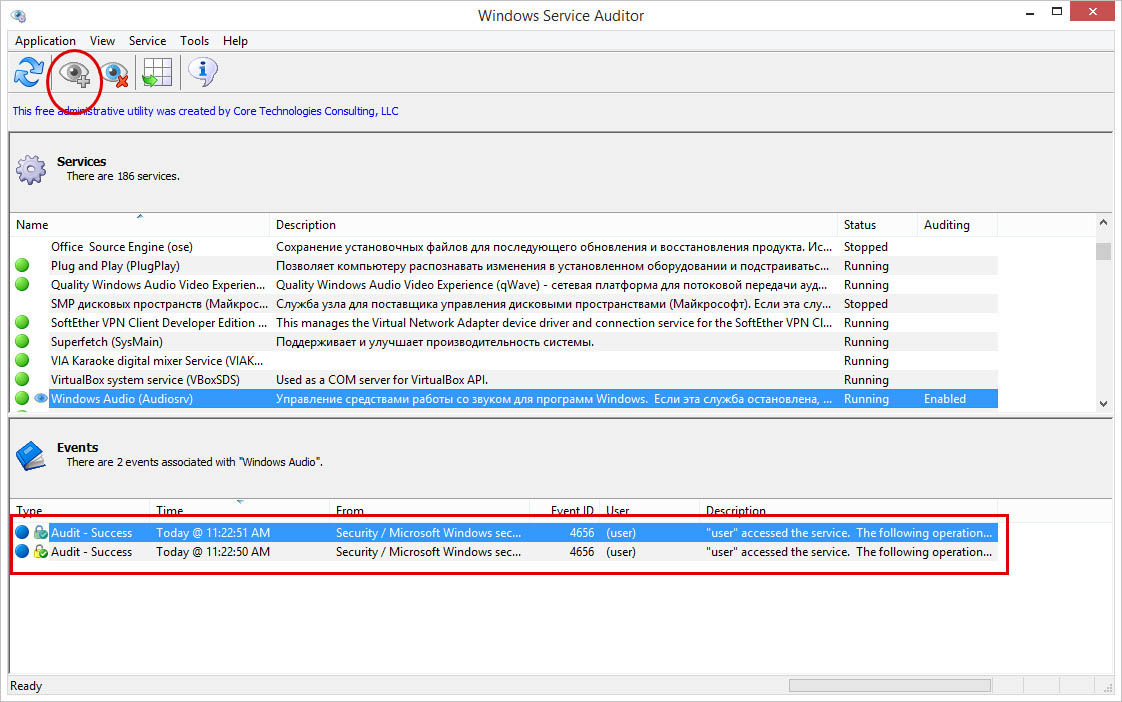
Task: Click the green status dot for Plug and Play
Action: point(22,265)
